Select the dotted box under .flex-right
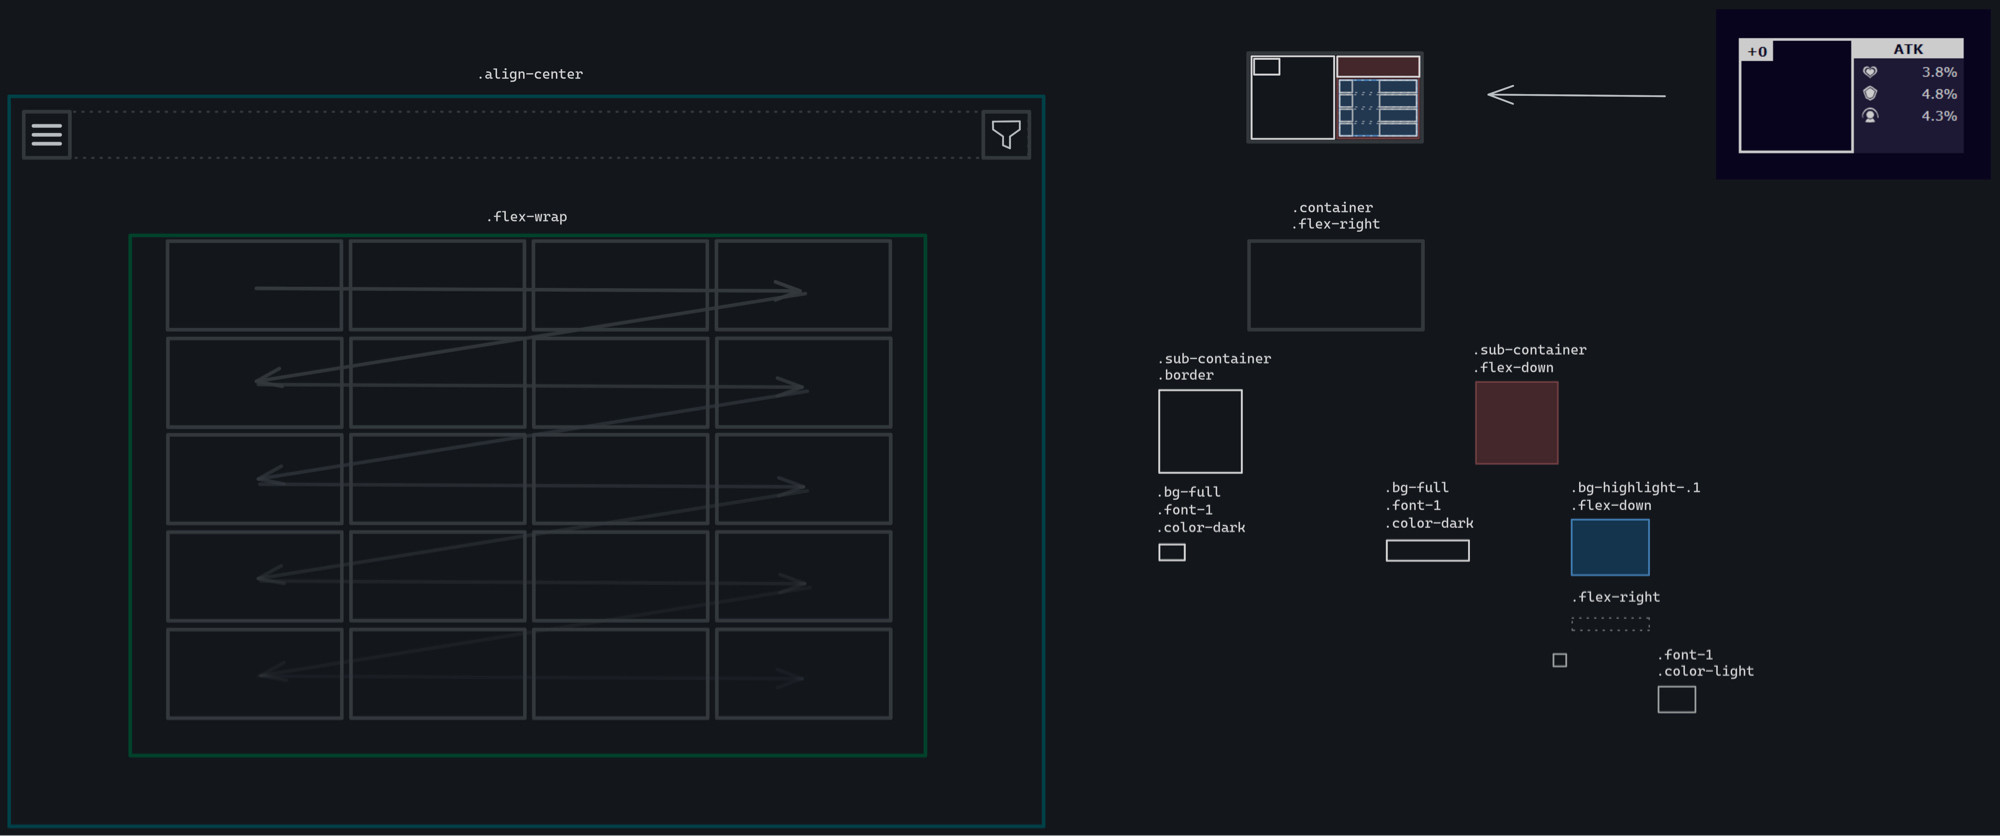This screenshot has width=2000, height=836. (x=1610, y=624)
